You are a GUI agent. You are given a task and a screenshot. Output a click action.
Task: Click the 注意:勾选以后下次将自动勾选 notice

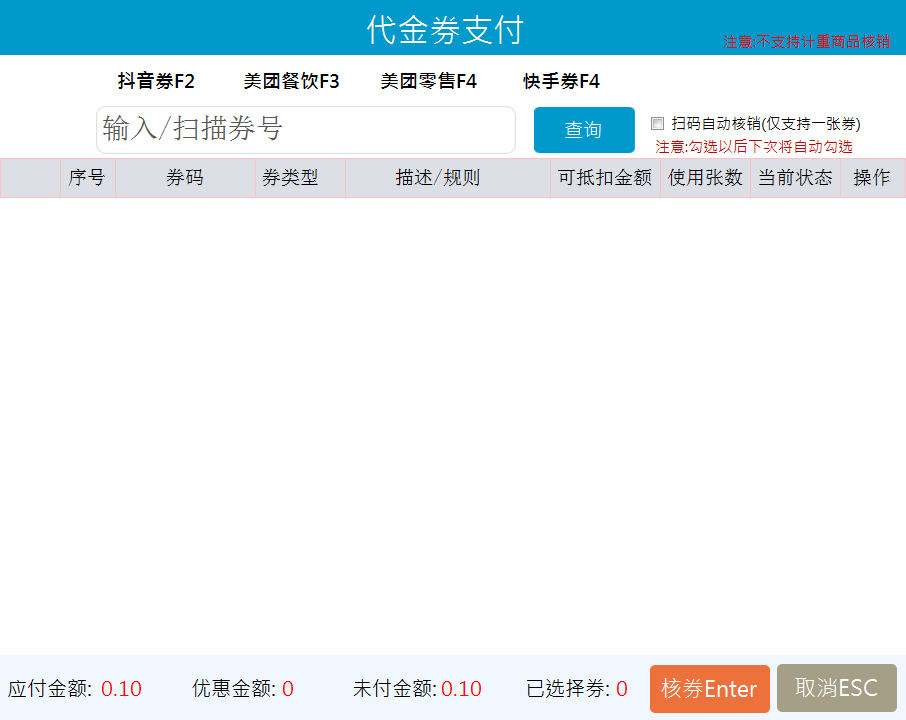tap(753, 147)
